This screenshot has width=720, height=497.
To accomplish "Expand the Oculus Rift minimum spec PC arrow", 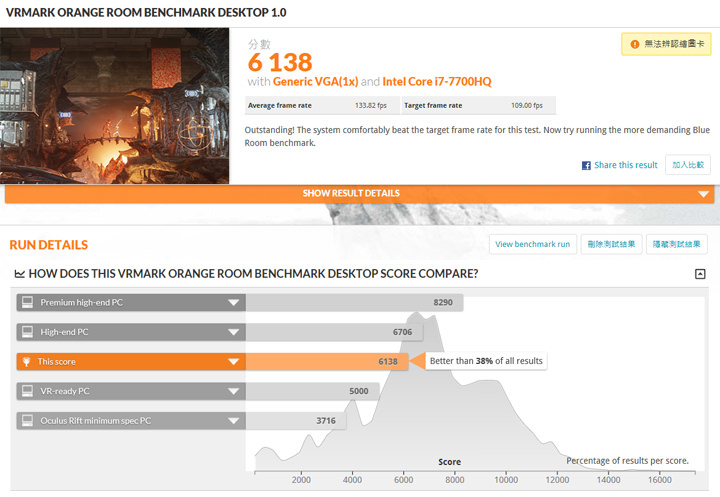I will coord(233,422).
